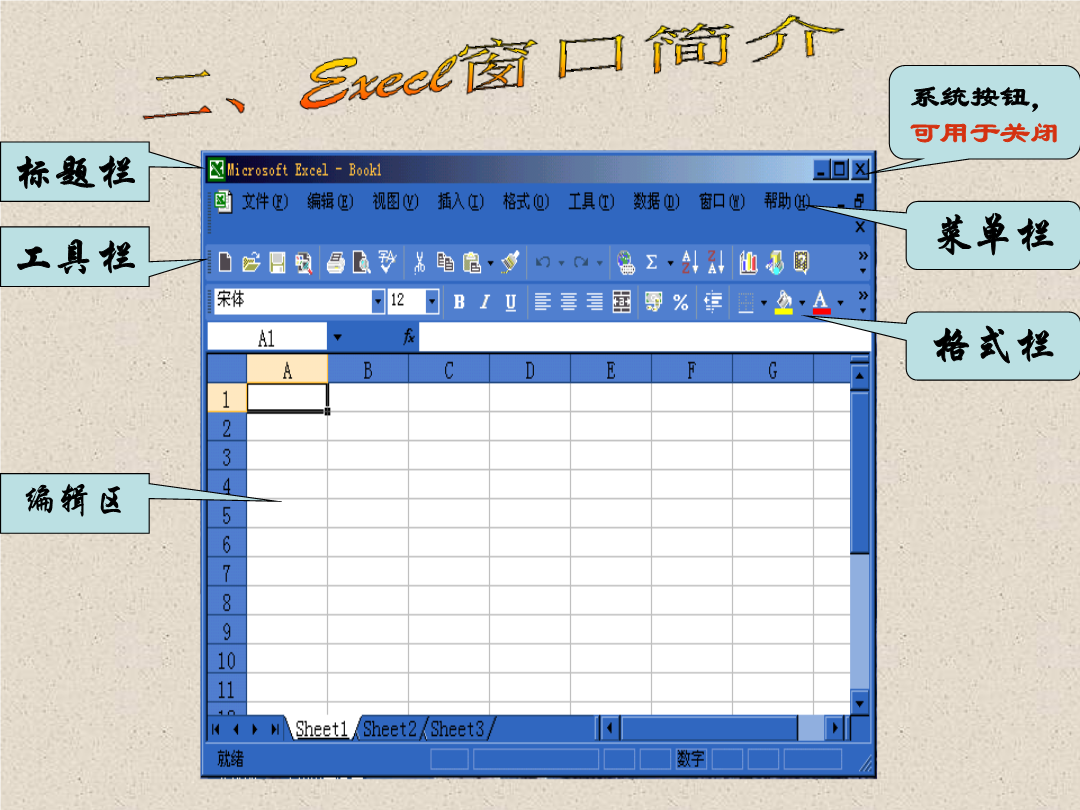The height and width of the screenshot is (810, 1080).
Task: Apply percent style to the cell
Action: [x=681, y=302]
